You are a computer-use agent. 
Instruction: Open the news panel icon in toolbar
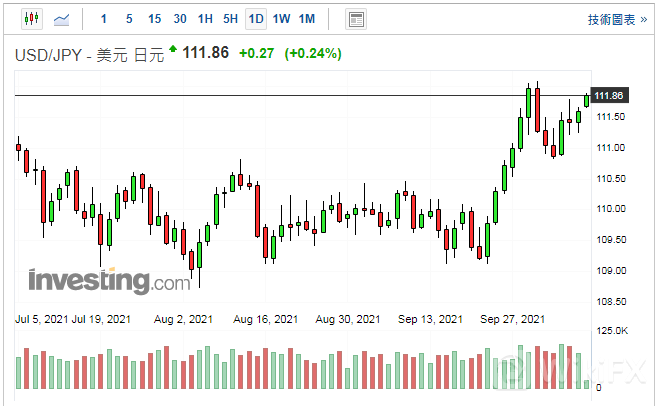click(x=355, y=19)
